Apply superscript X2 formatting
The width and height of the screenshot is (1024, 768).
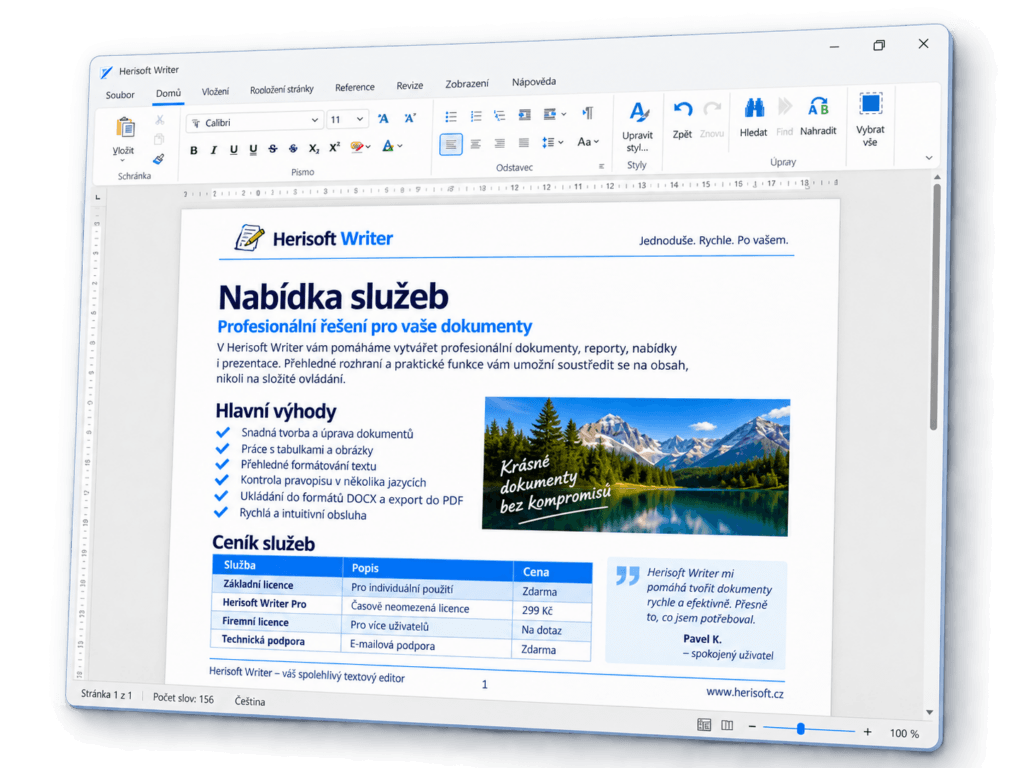click(334, 148)
